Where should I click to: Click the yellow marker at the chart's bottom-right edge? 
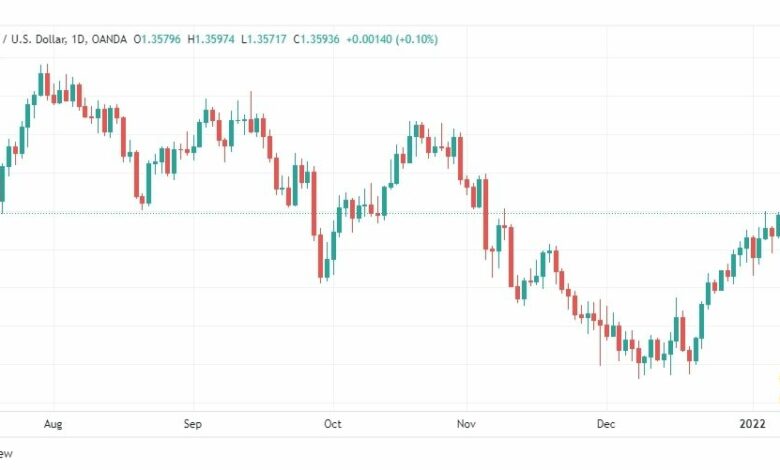(778, 388)
